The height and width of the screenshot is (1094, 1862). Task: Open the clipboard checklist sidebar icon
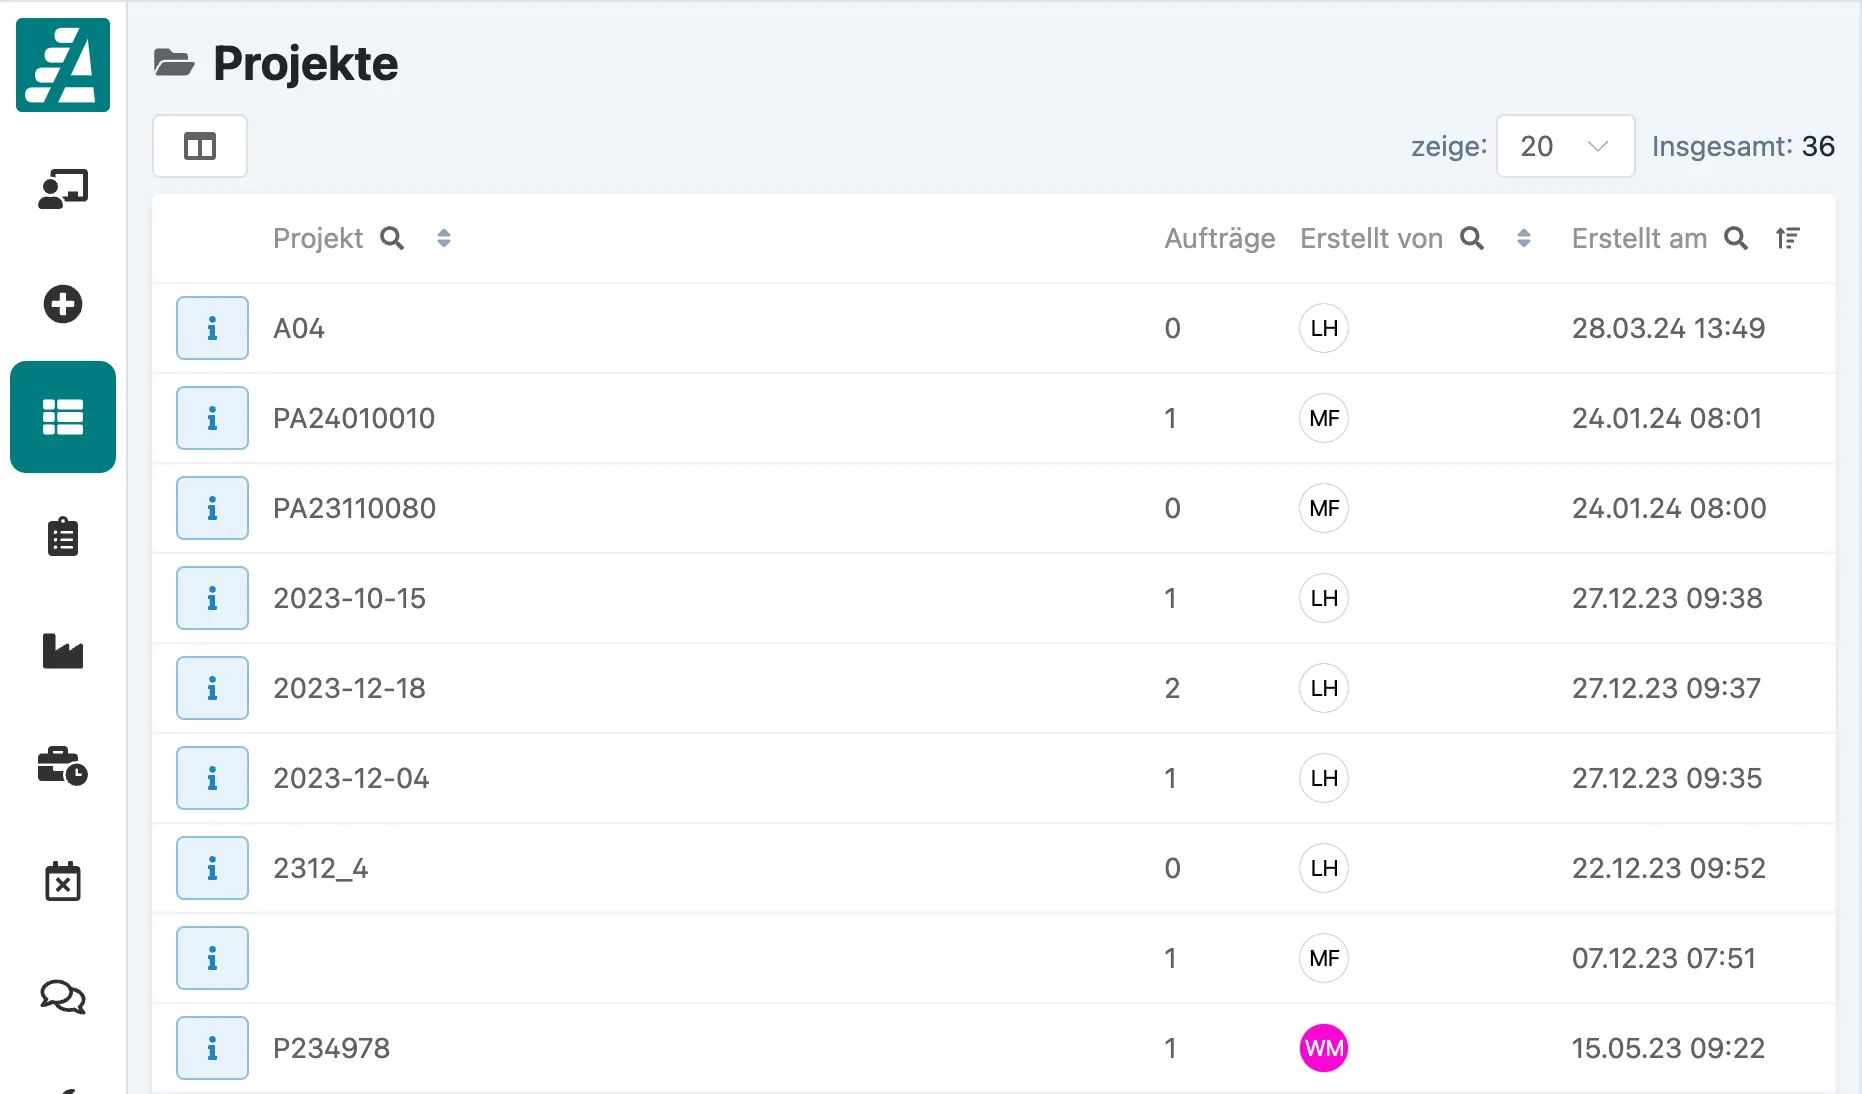point(63,537)
